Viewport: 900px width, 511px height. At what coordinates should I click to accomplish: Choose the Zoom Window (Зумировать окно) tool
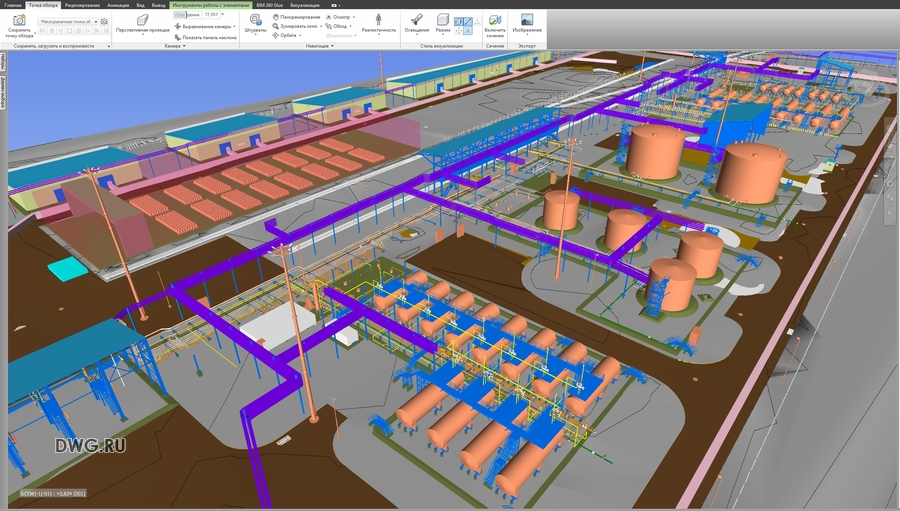pyautogui.click(x=299, y=26)
